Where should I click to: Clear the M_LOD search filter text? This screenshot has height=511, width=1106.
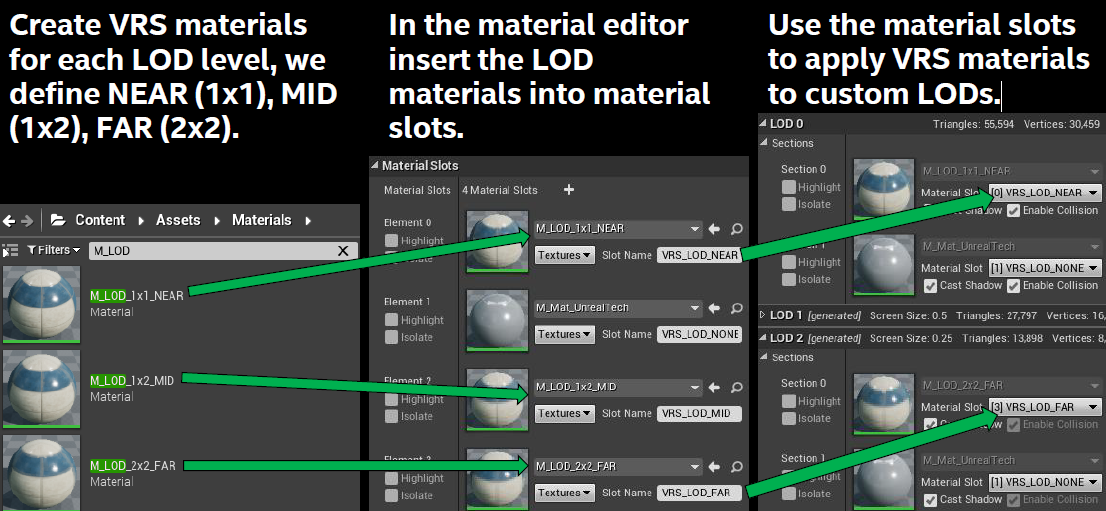pyautogui.click(x=344, y=251)
